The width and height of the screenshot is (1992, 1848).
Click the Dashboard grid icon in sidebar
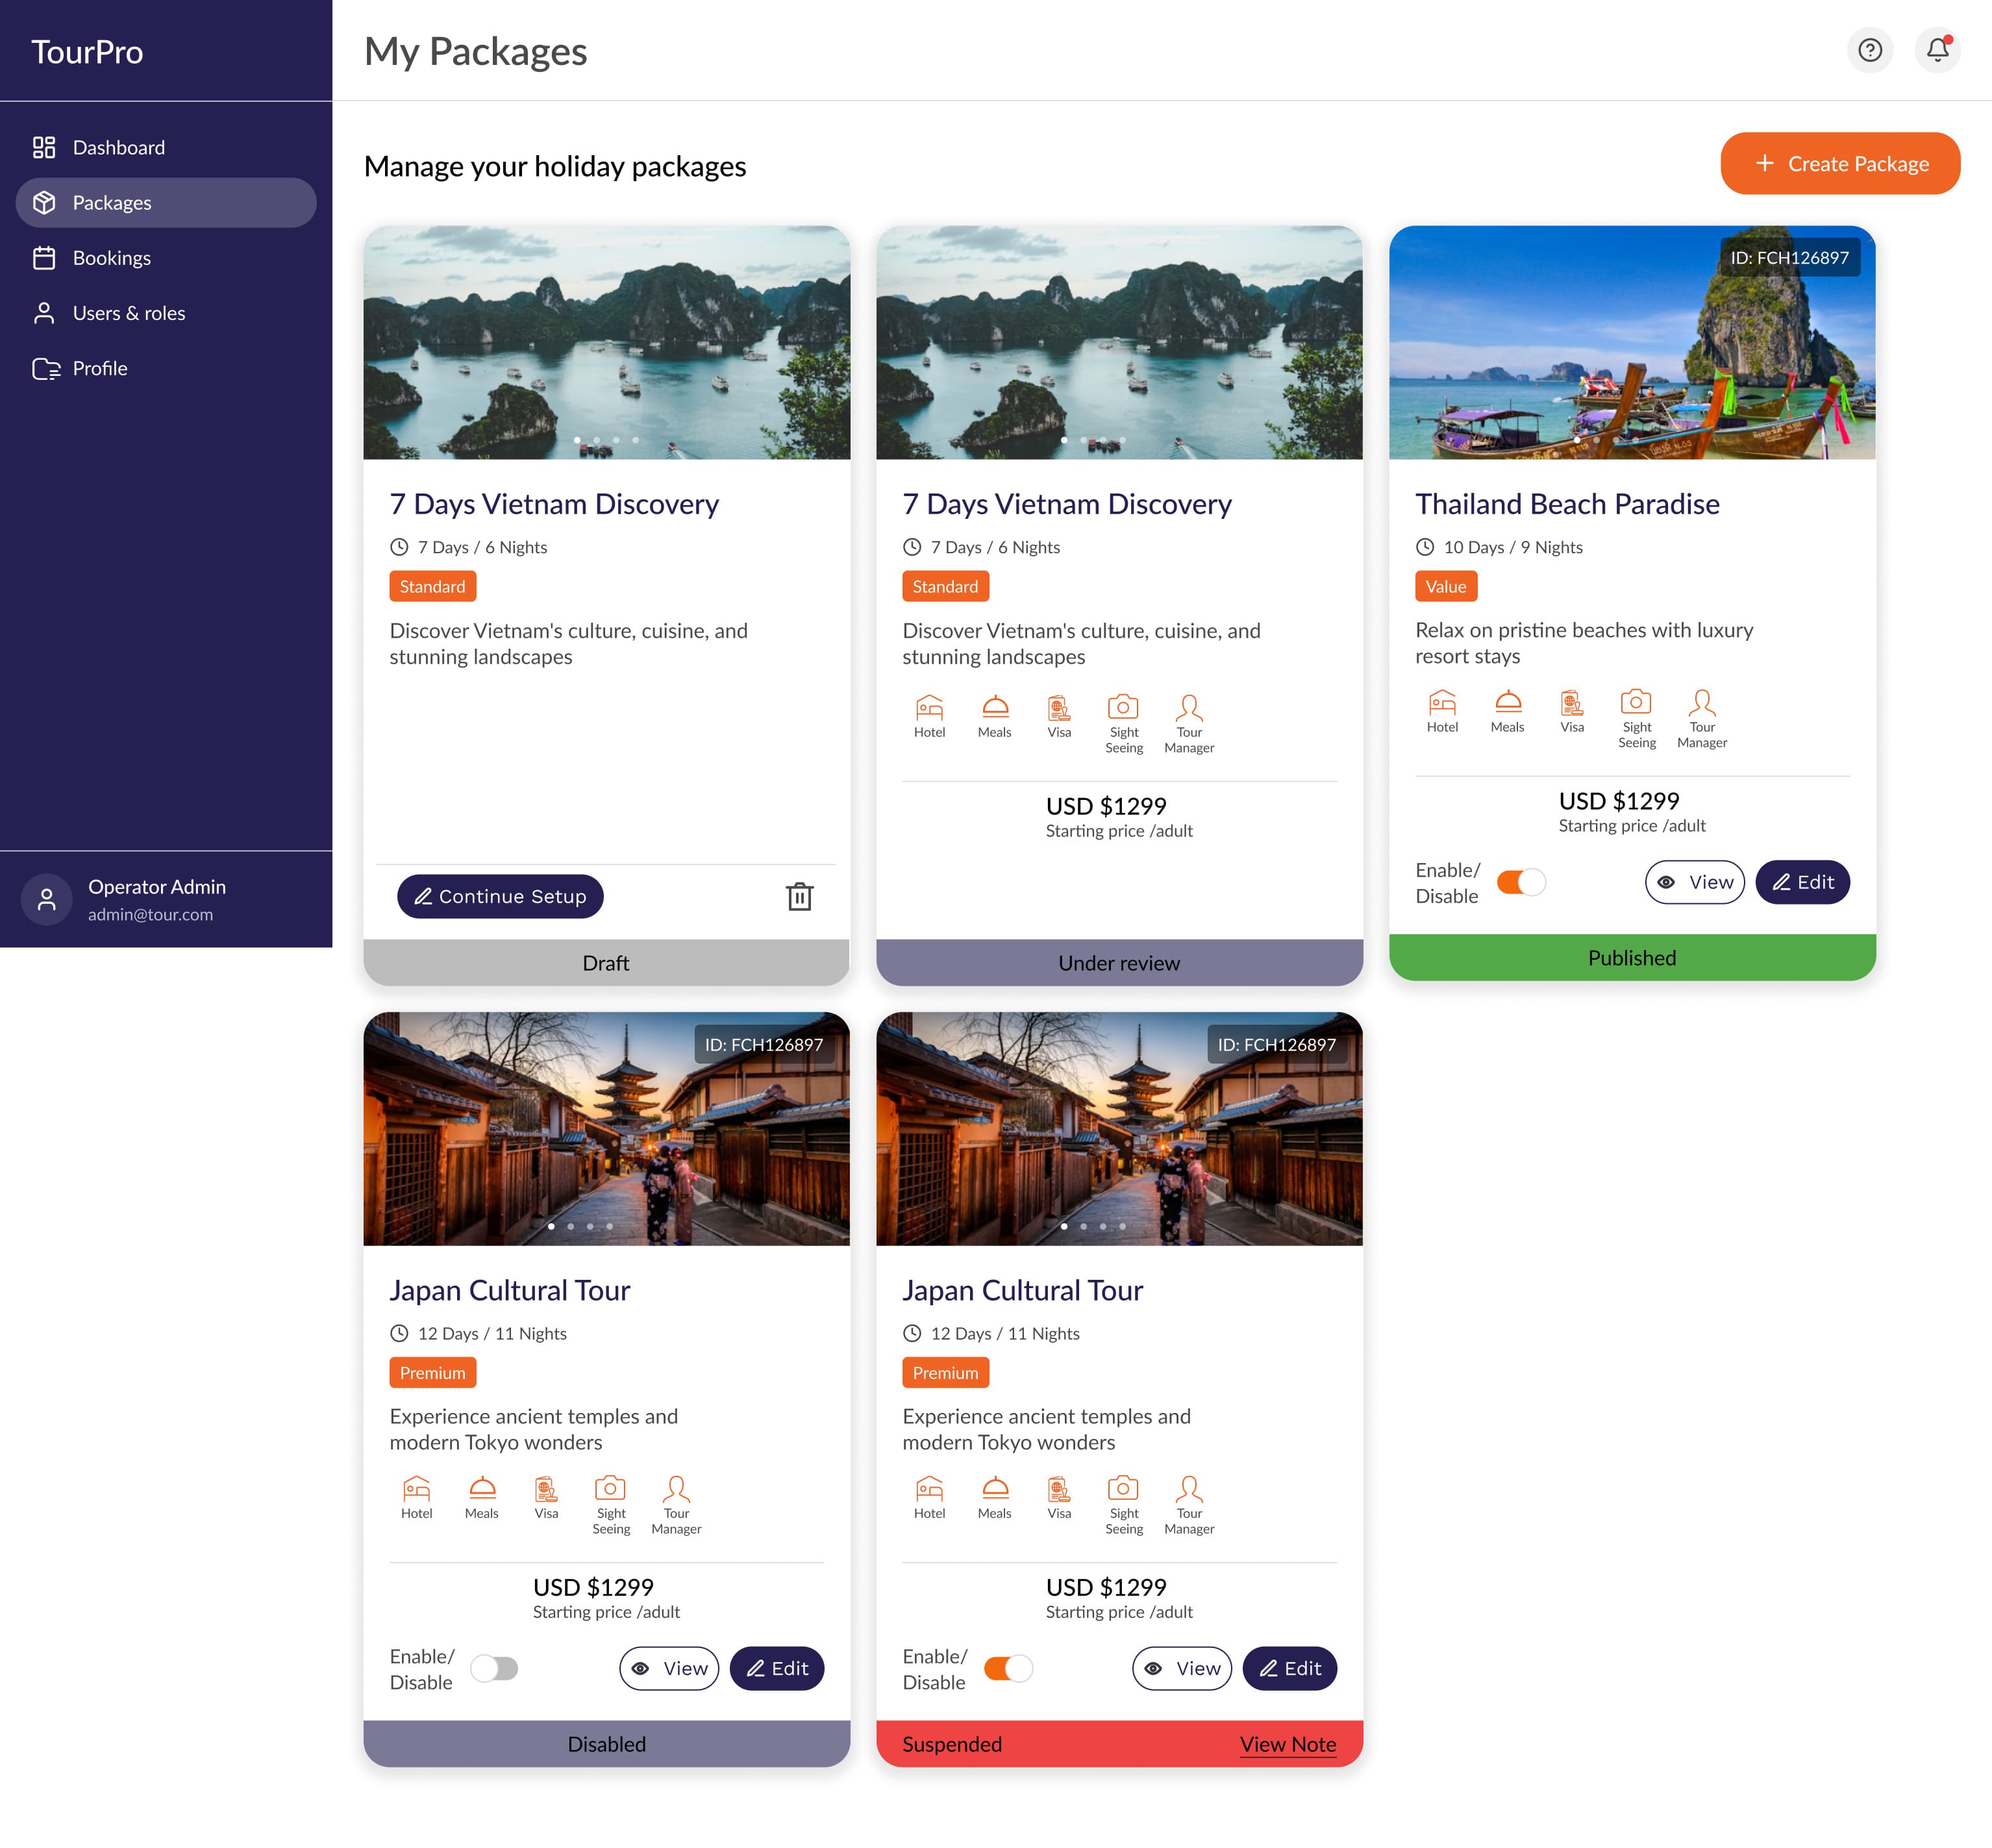[x=44, y=148]
